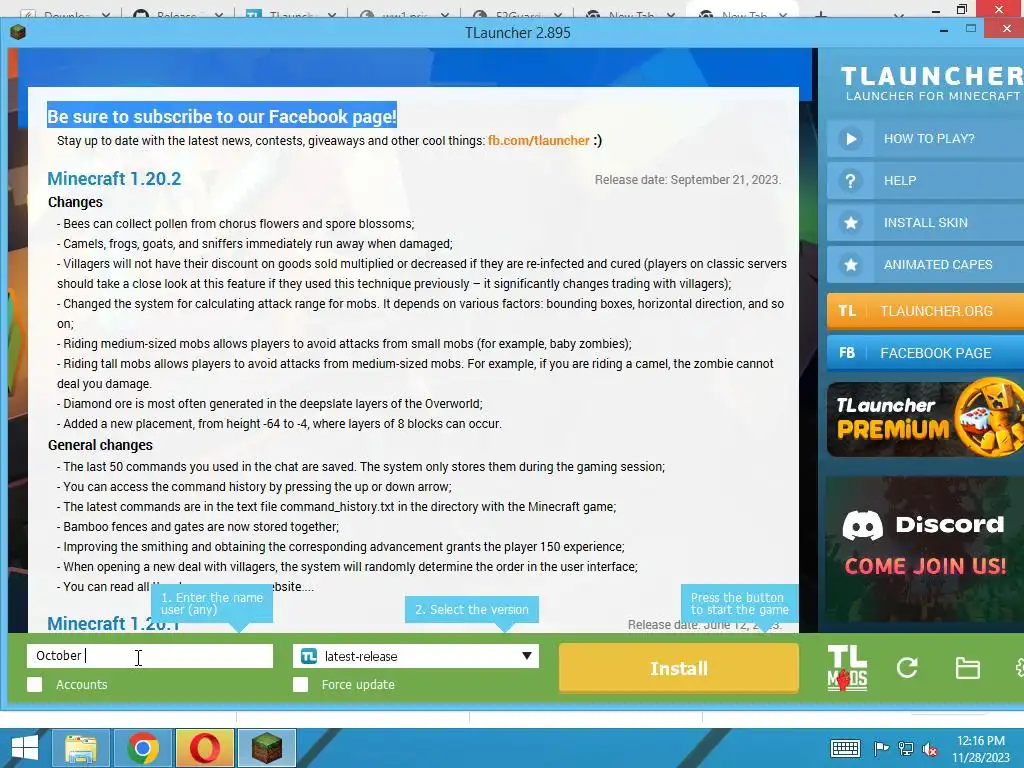Open the game folder icon
1024x768 pixels.
coord(967,668)
